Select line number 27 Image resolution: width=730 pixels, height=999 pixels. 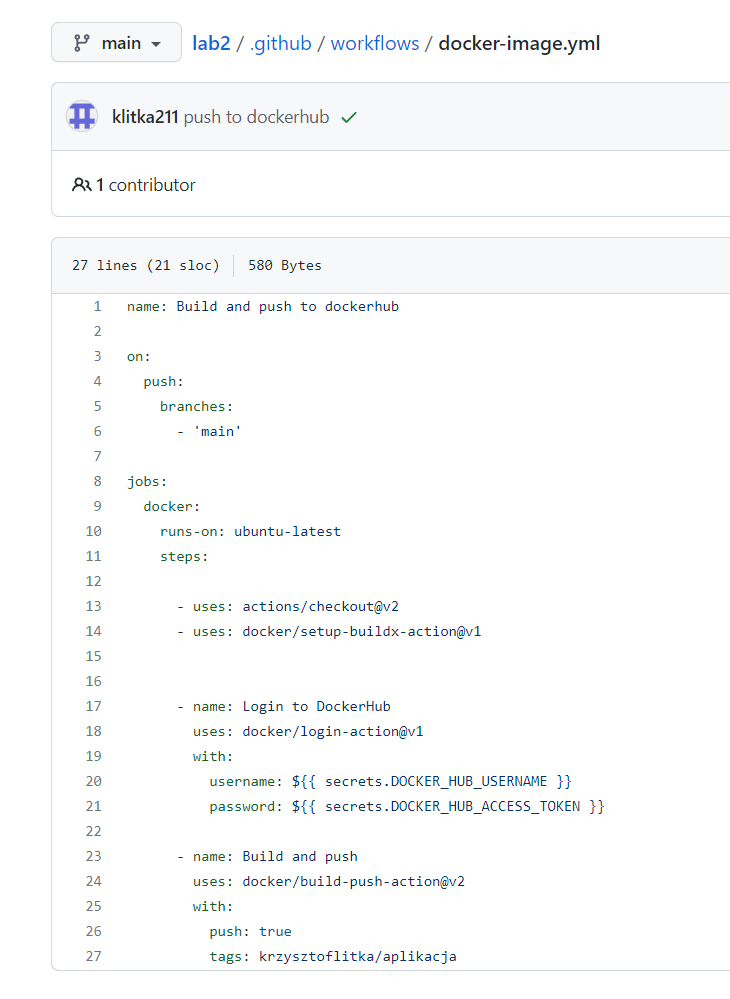(x=94, y=956)
